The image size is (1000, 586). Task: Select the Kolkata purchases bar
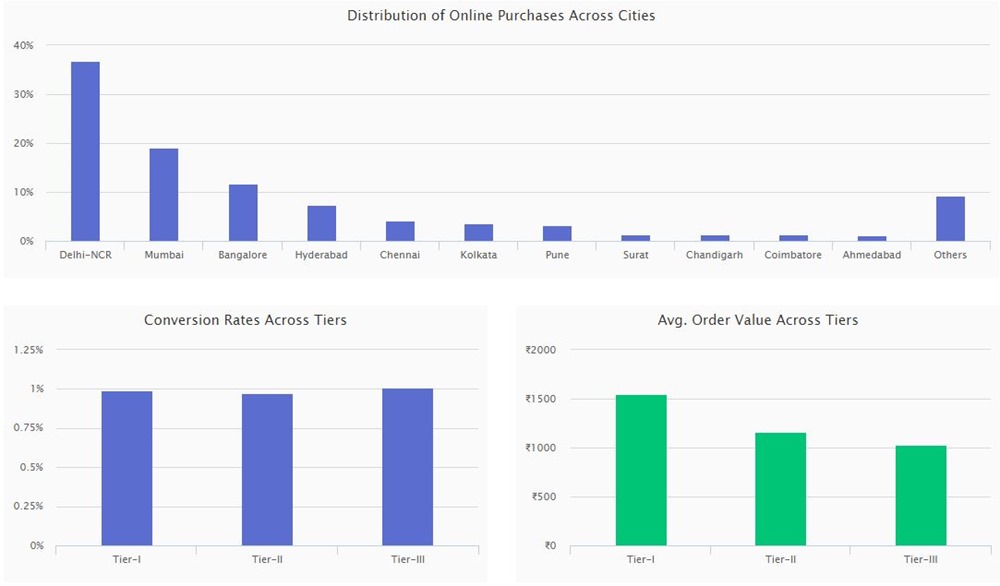pyautogui.click(x=479, y=233)
